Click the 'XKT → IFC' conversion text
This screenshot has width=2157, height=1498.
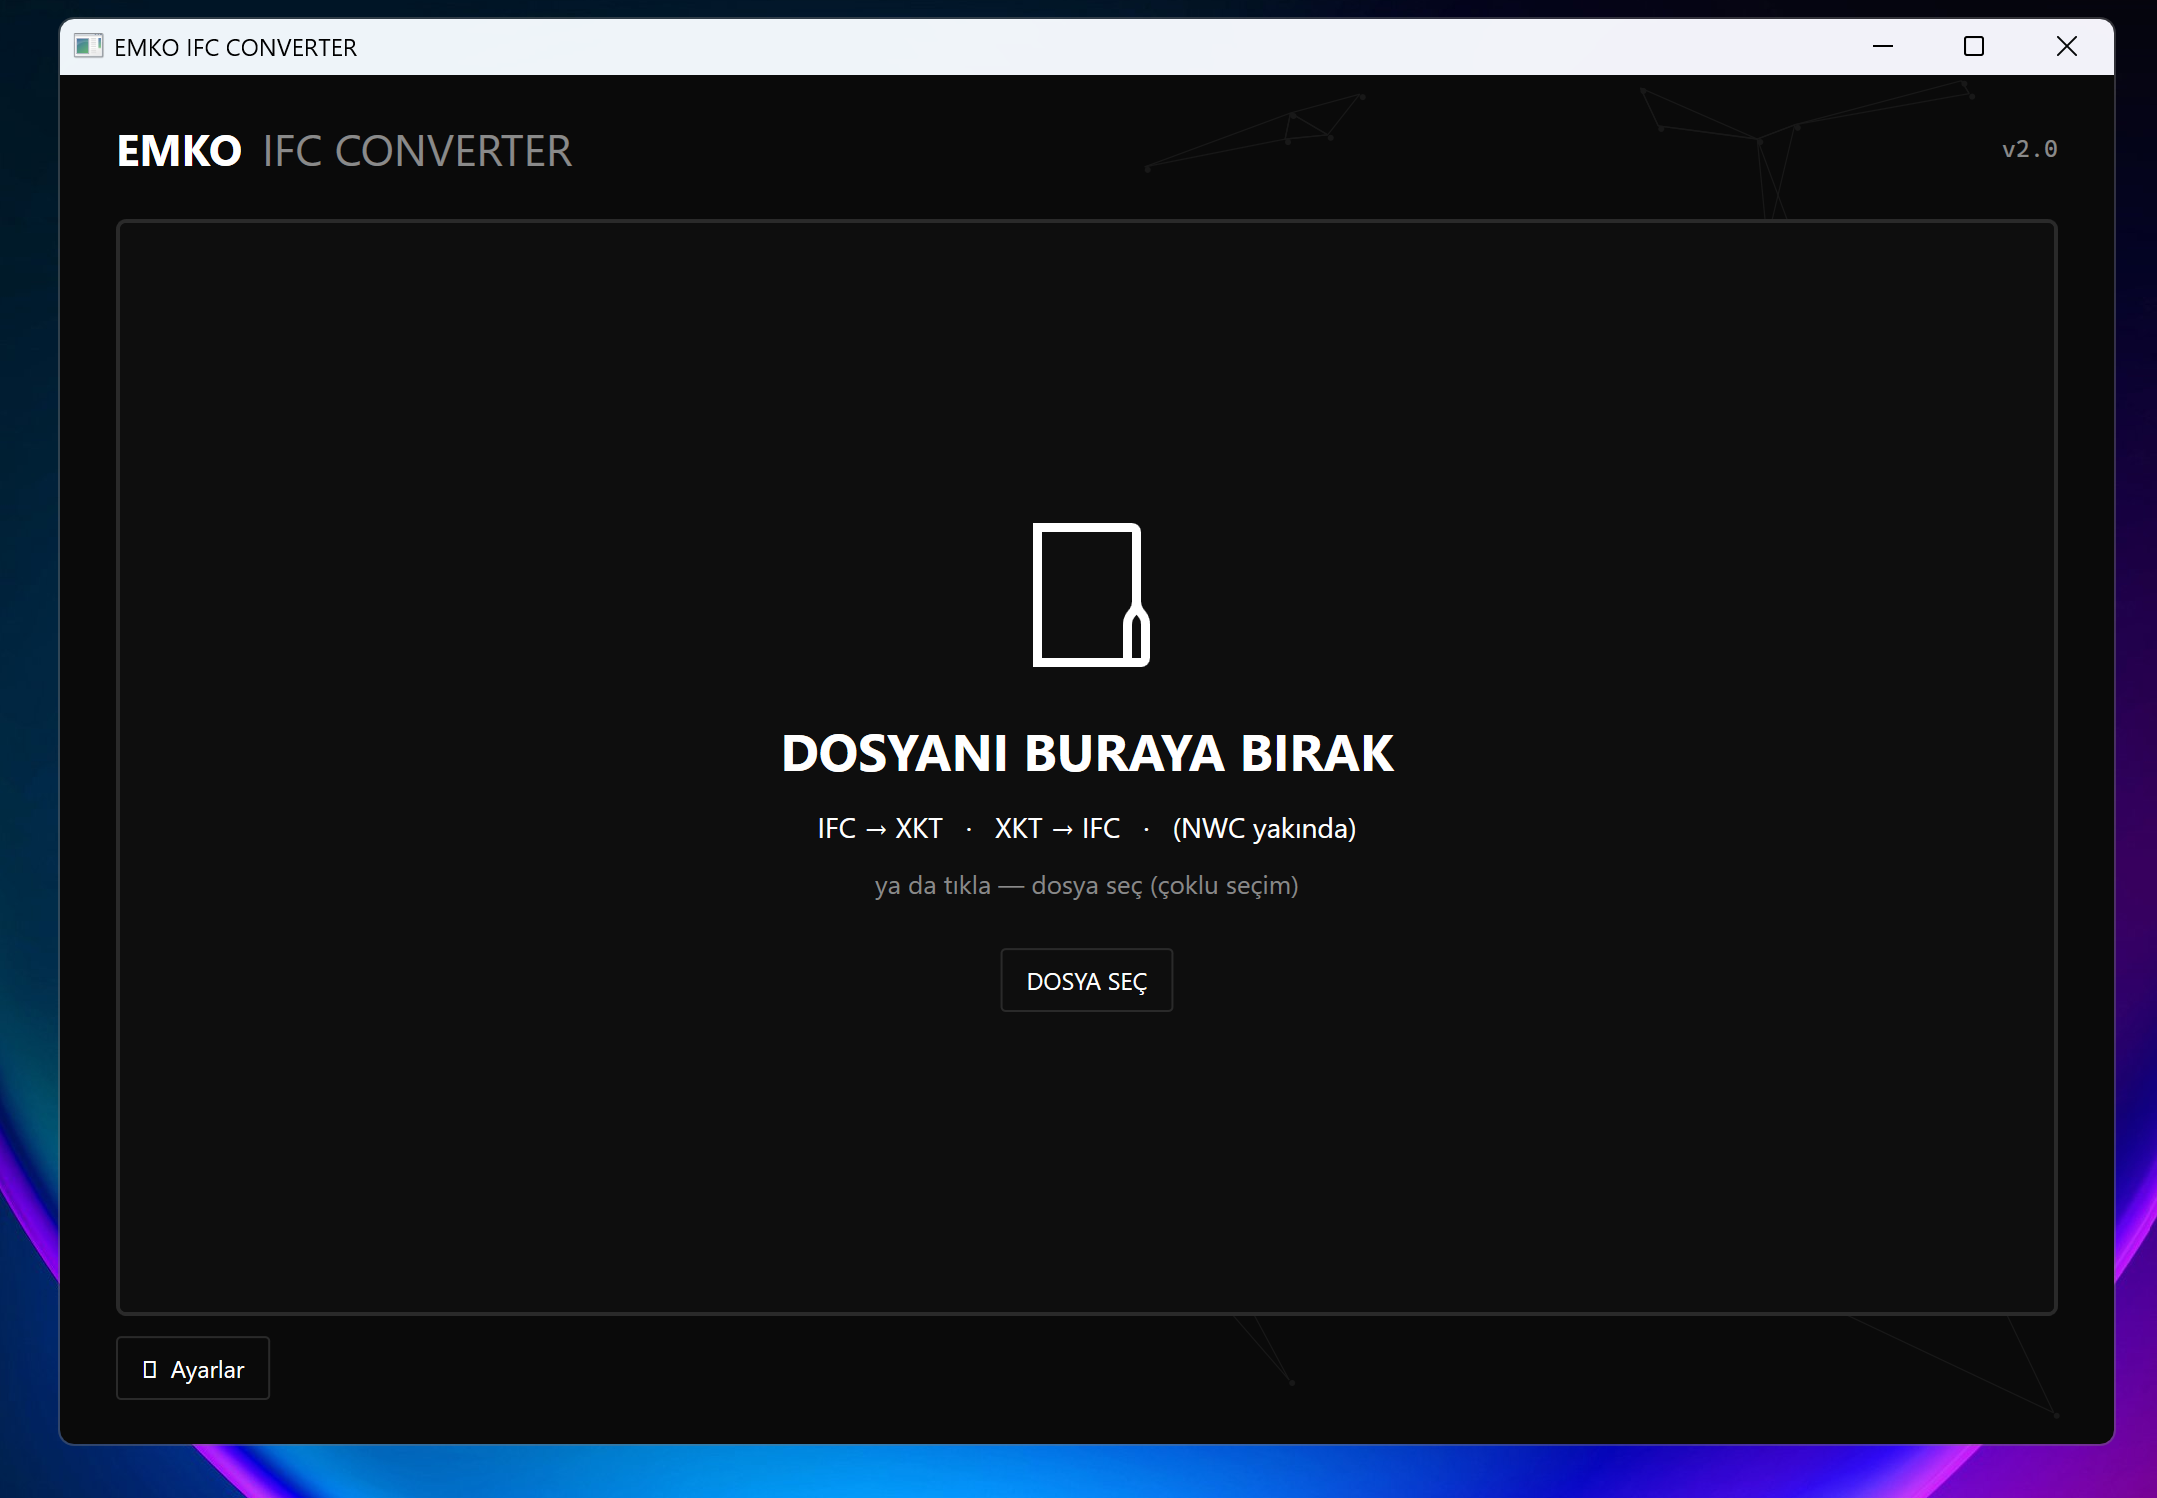(1057, 828)
